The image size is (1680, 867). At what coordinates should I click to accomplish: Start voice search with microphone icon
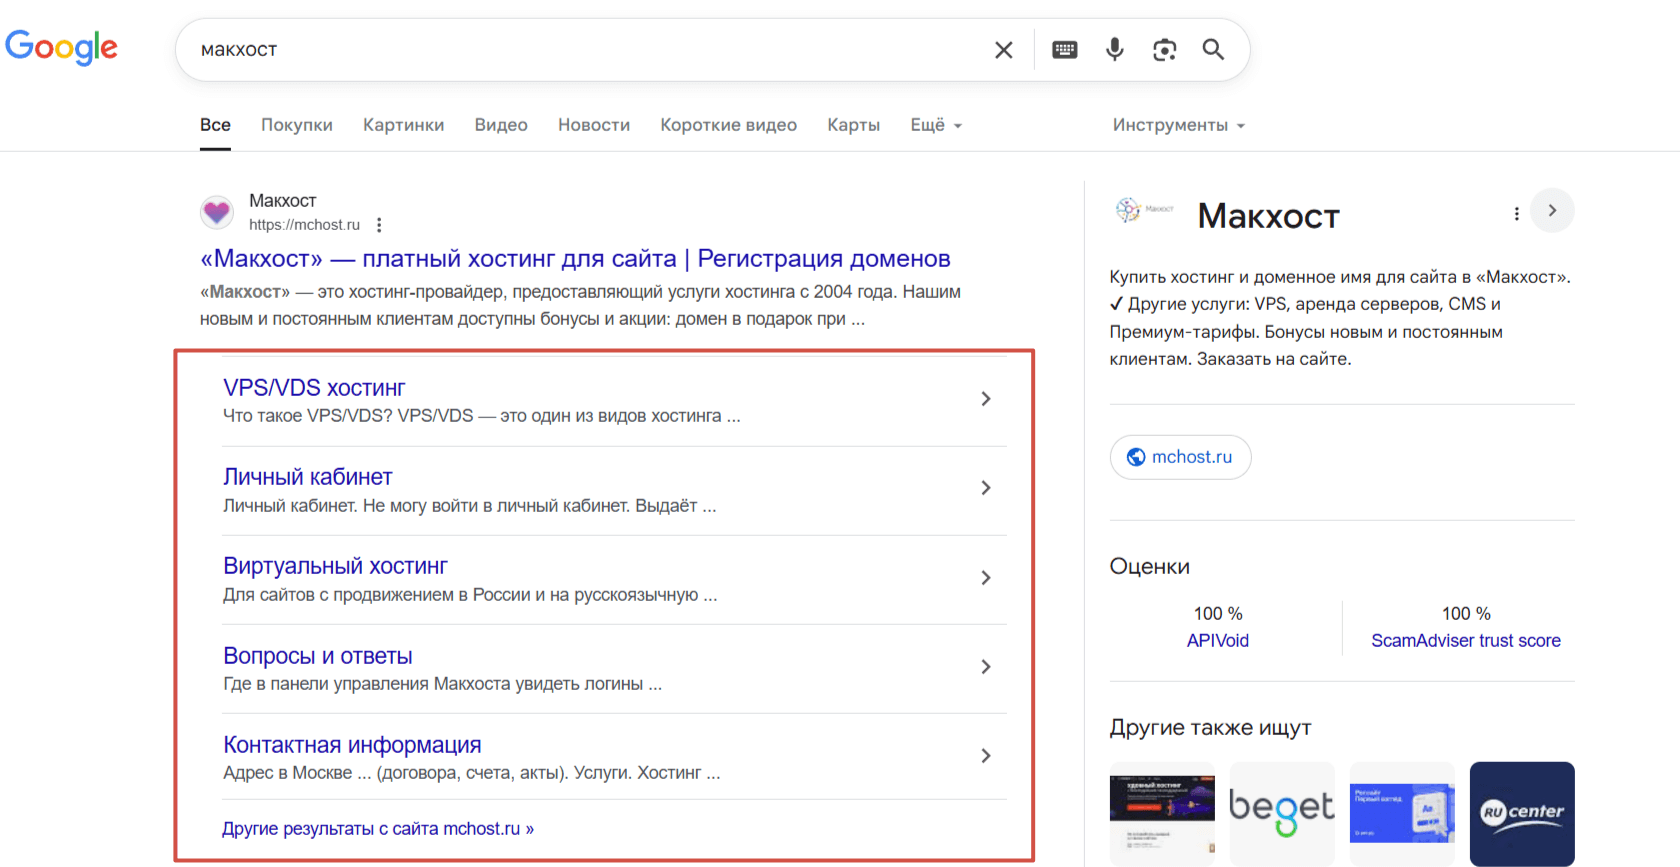tap(1115, 50)
